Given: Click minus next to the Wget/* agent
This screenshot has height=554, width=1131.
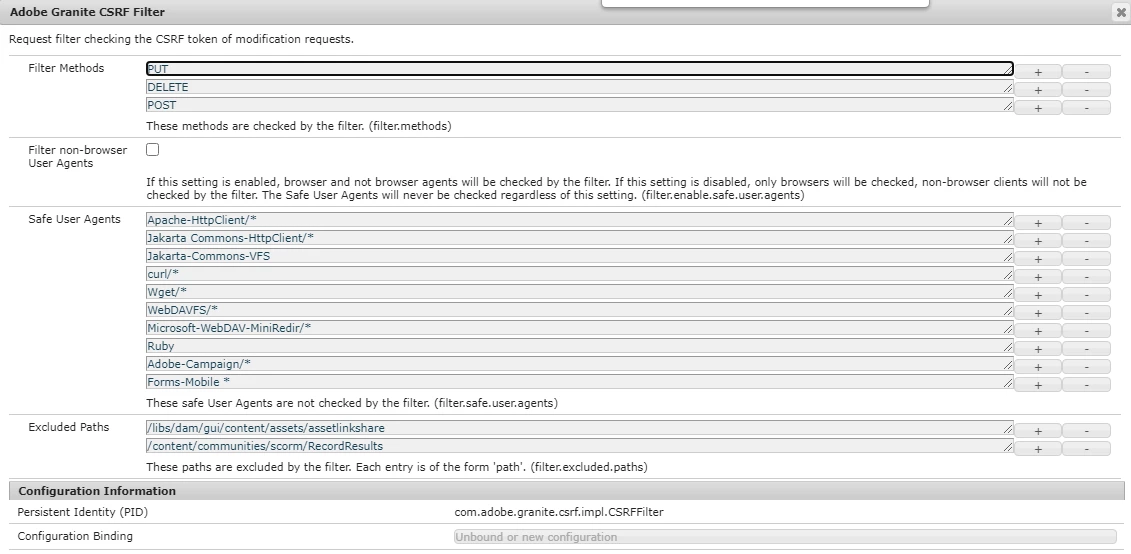Looking at the screenshot, I should click(x=1086, y=294).
